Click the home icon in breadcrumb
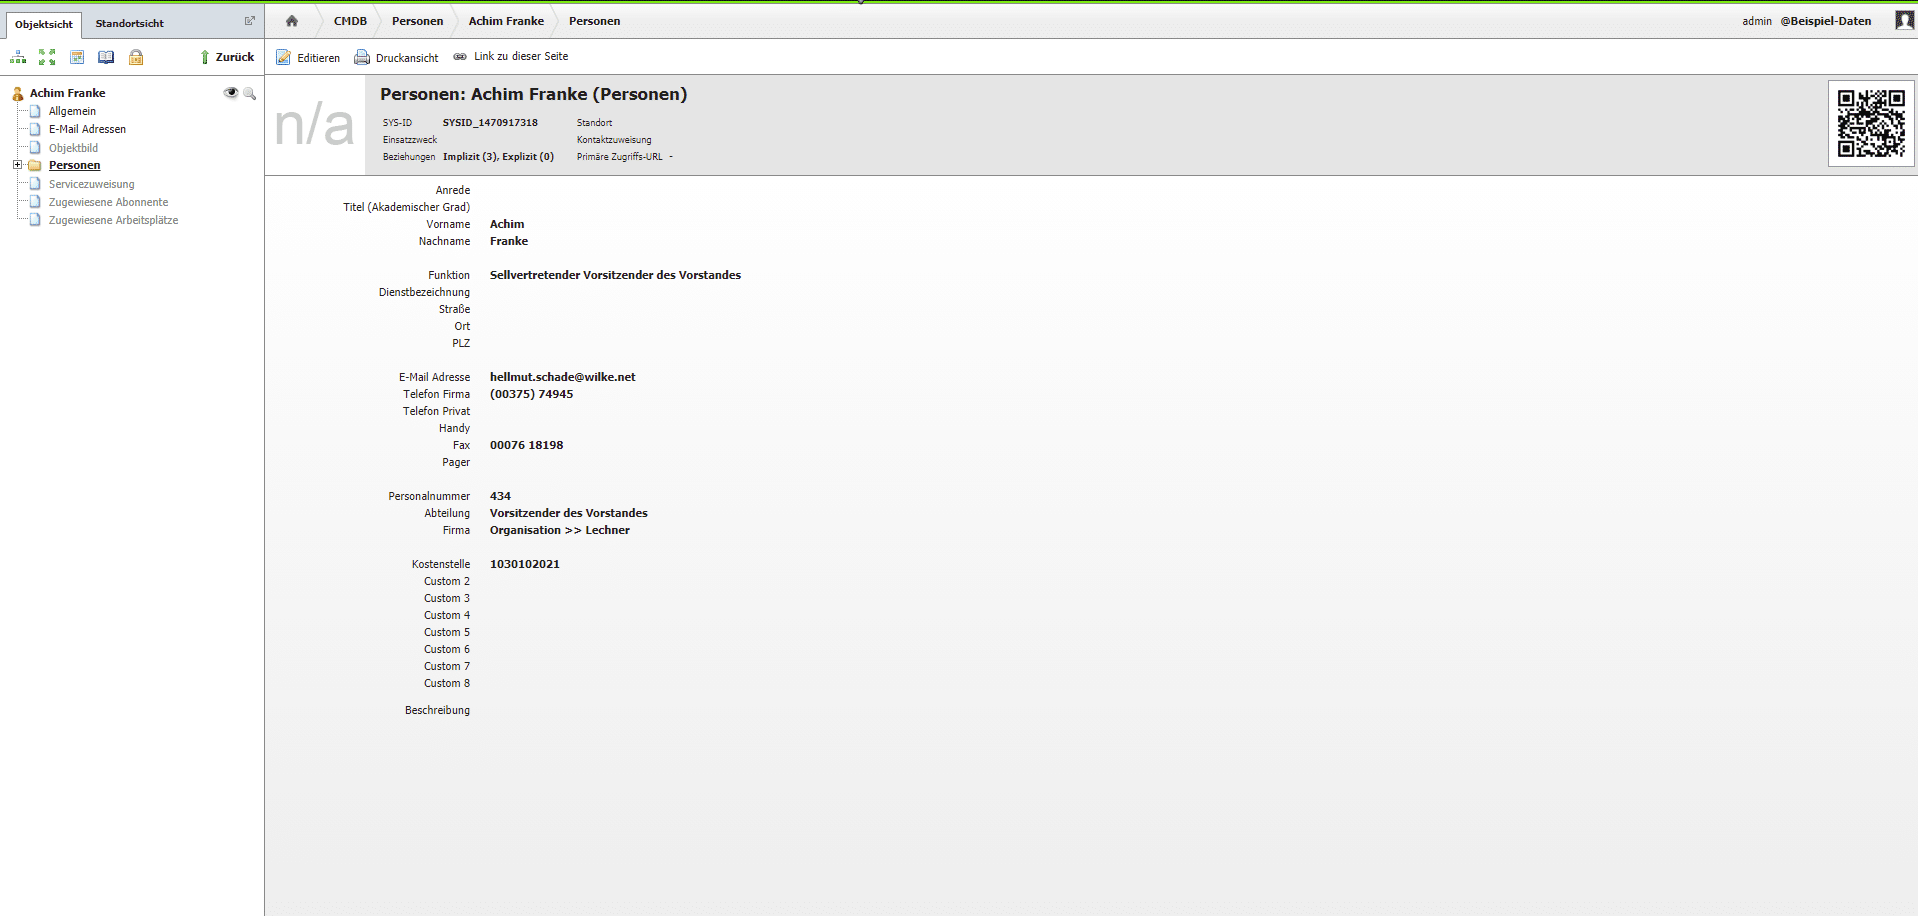The height and width of the screenshot is (916, 1918). tap(292, 21)
